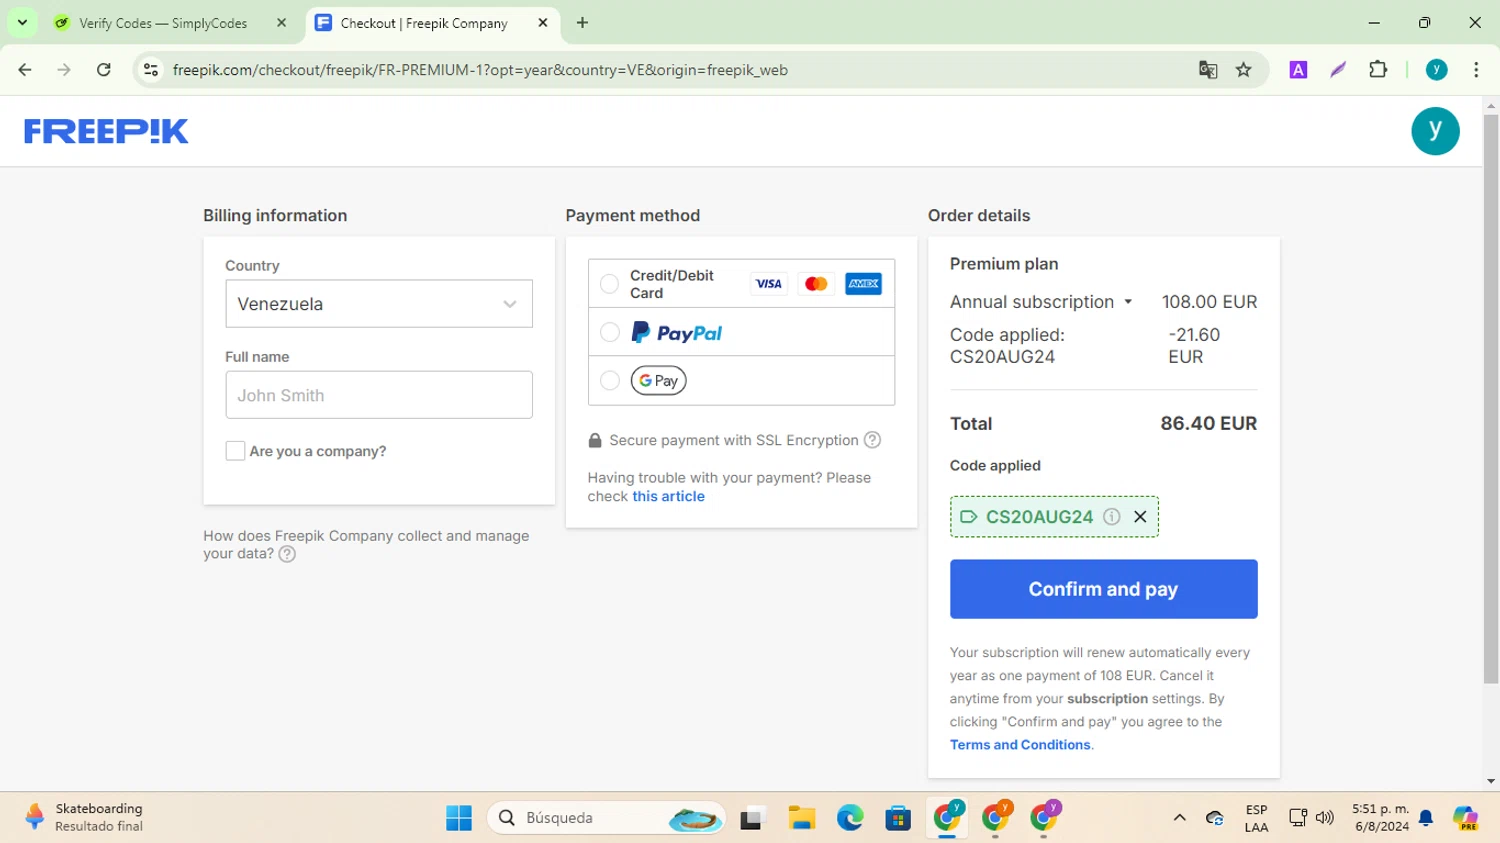Click the browser forward arrow

64,70
